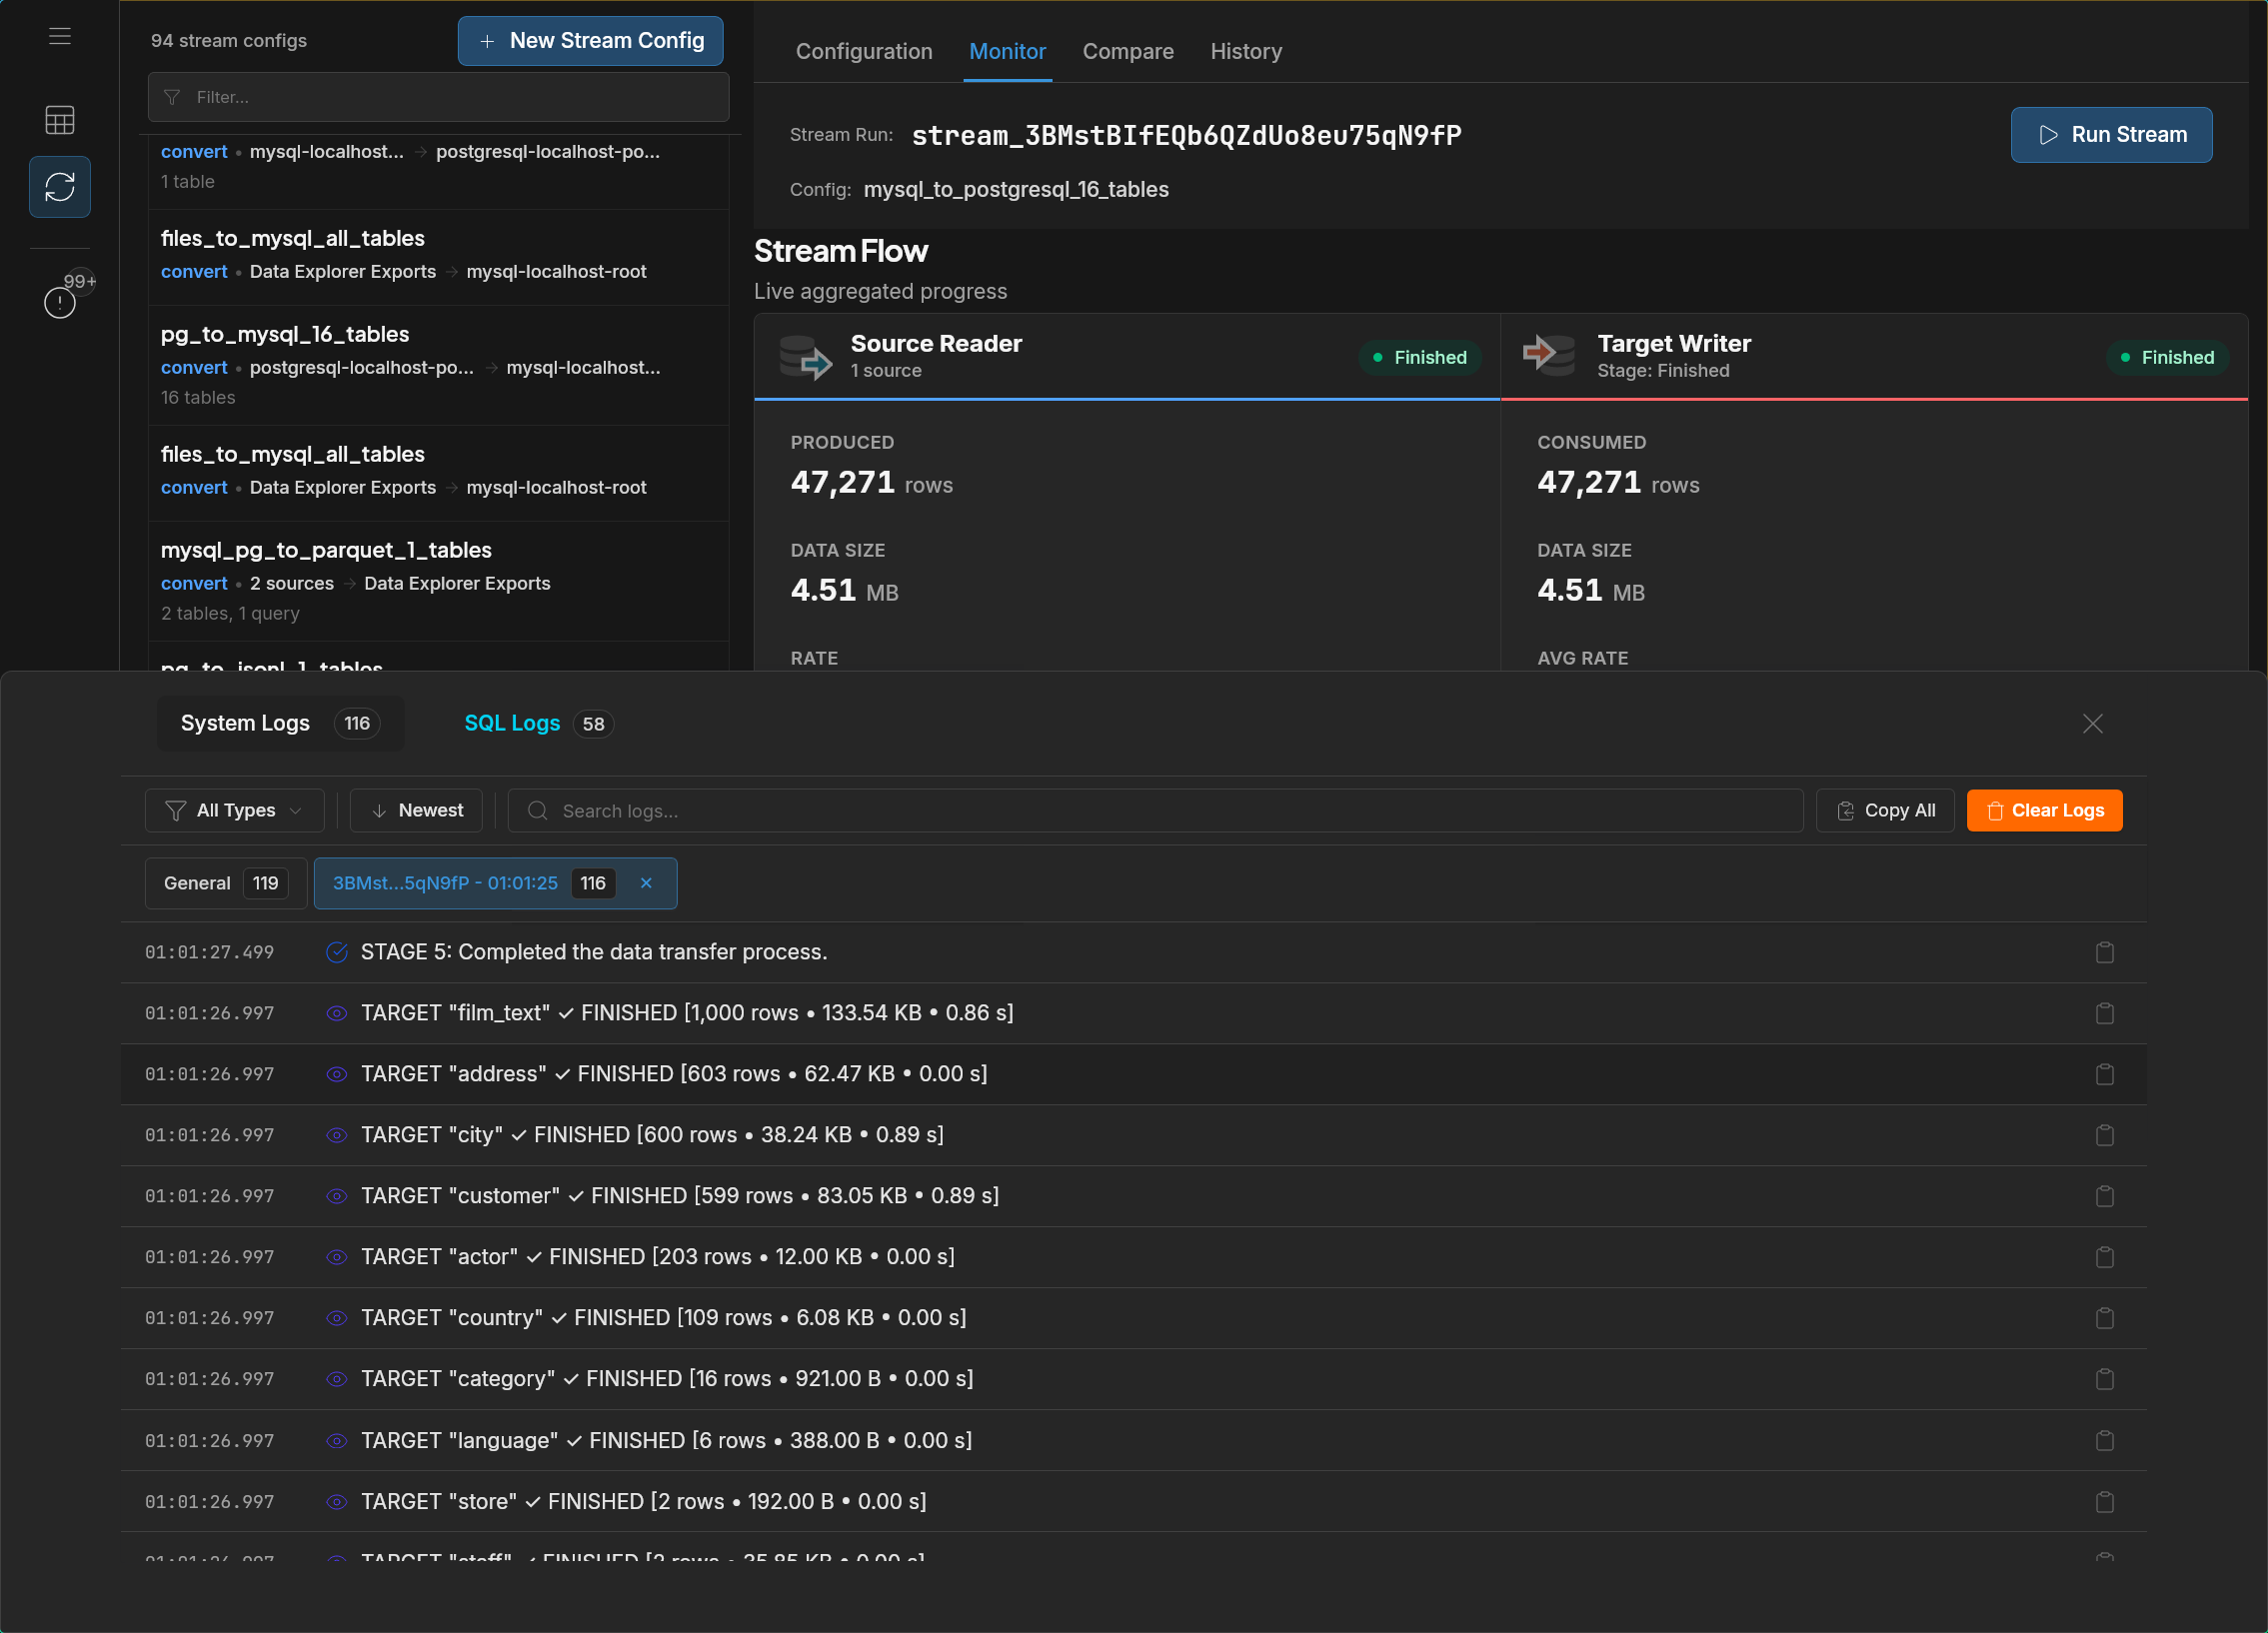The image size is (2268, 1633).
Task: Click the New Stream Config button
Action: (x=590, y=41)
